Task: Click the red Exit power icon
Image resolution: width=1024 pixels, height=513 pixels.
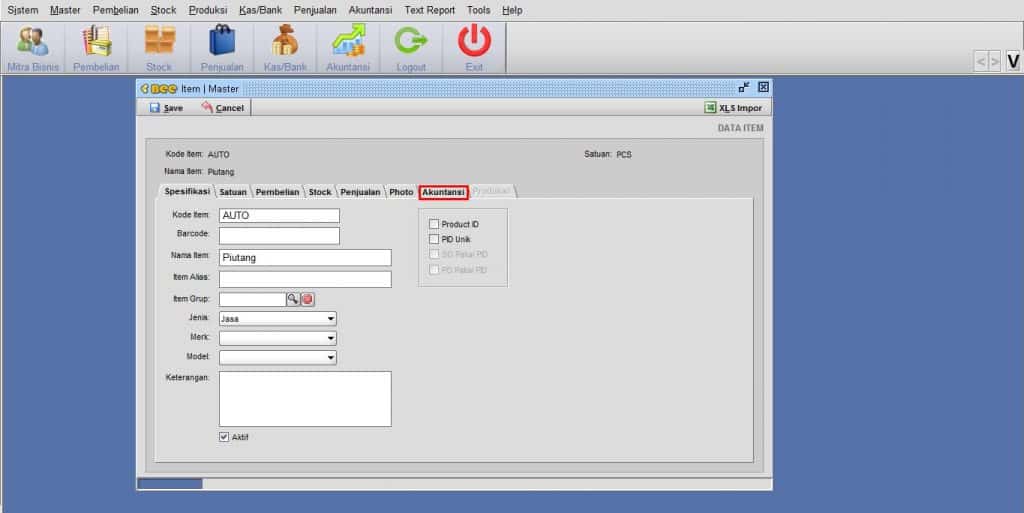Action: pyautogui.click(x=474, y=48)
